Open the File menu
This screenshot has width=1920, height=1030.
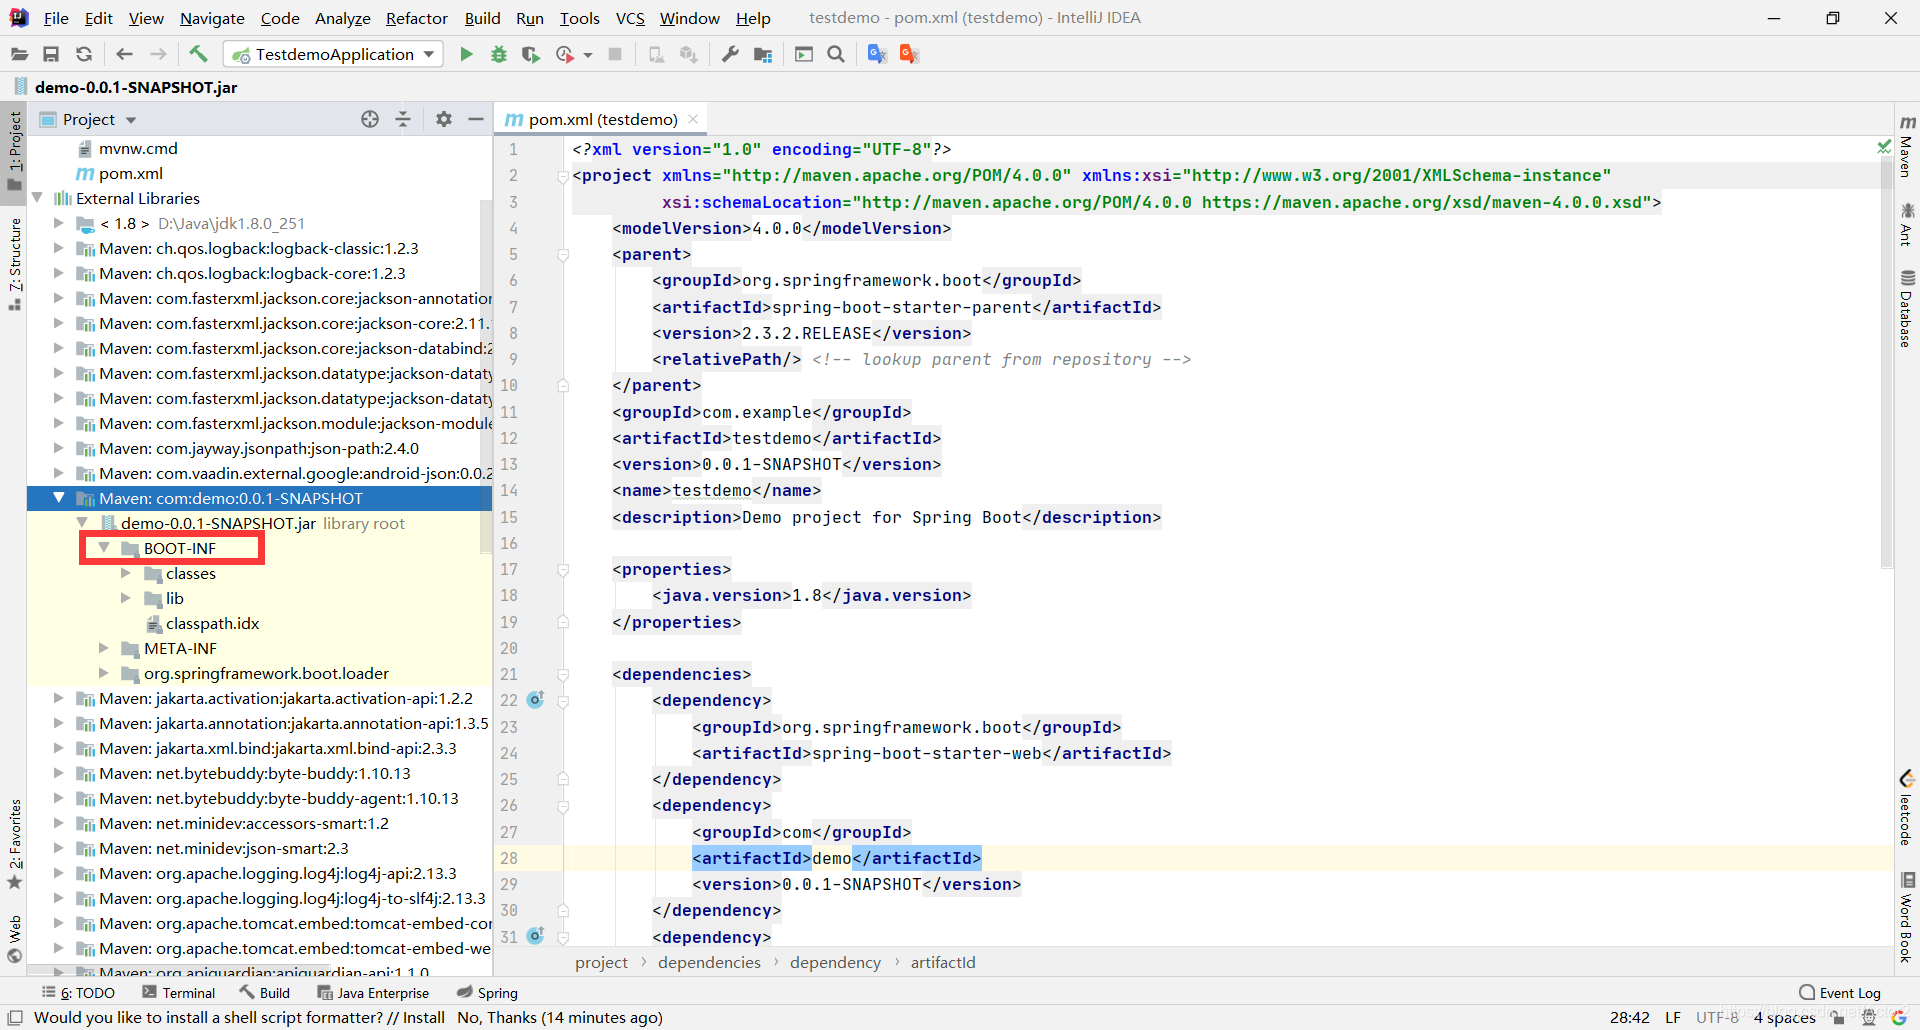point(56,18)
